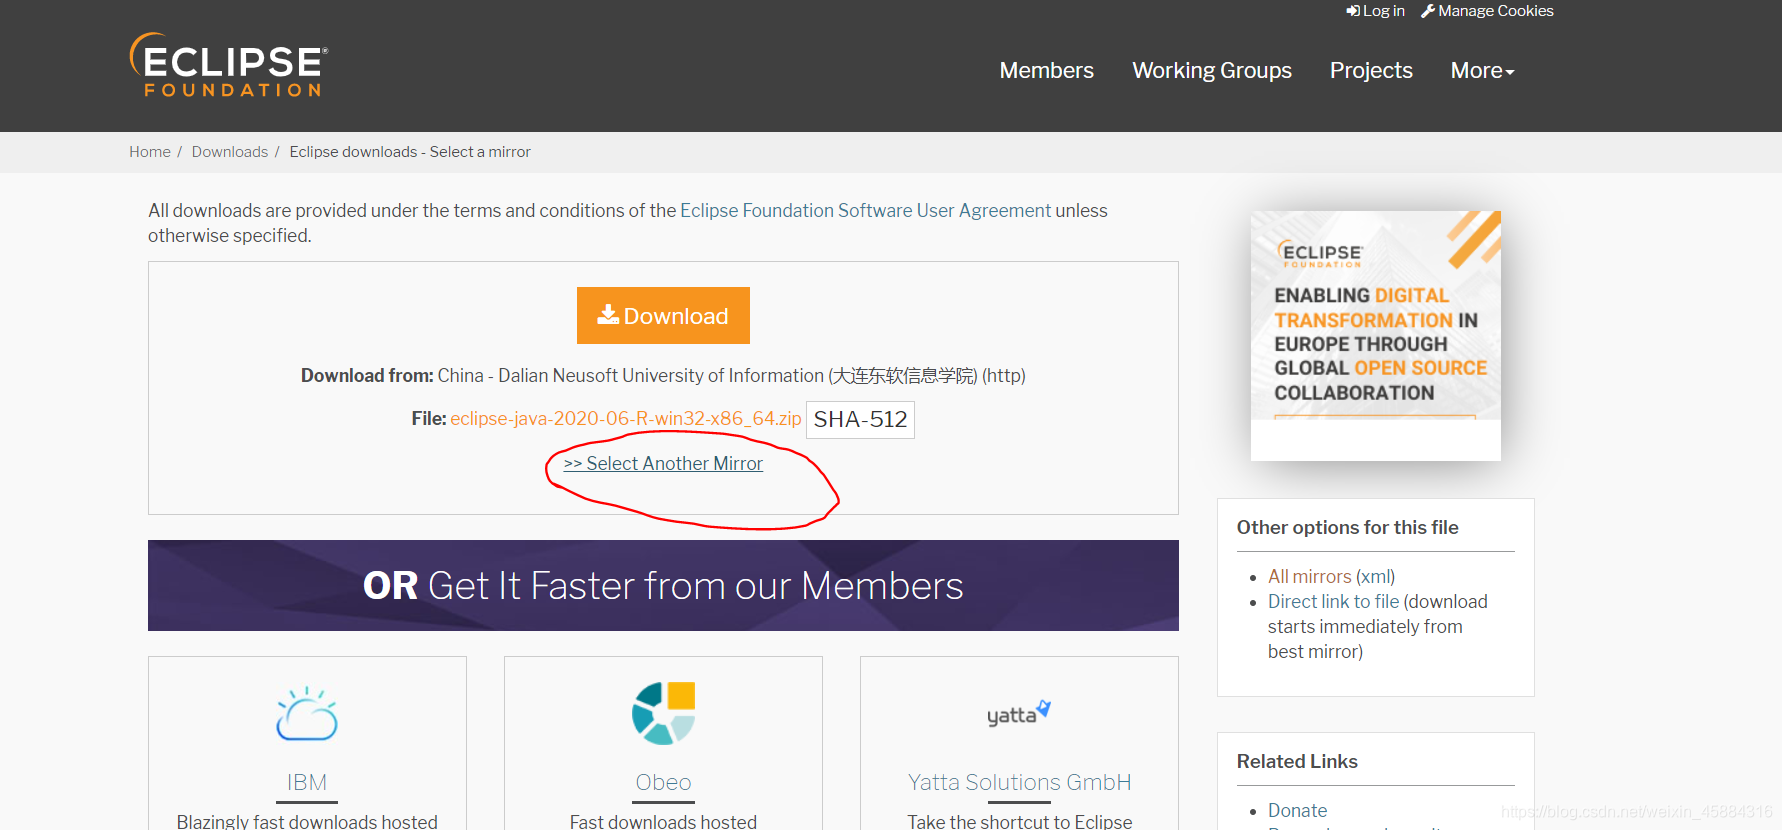
Task: Open Eclipse Foundation Software User Agreement
Action: (x=865, y=210)
